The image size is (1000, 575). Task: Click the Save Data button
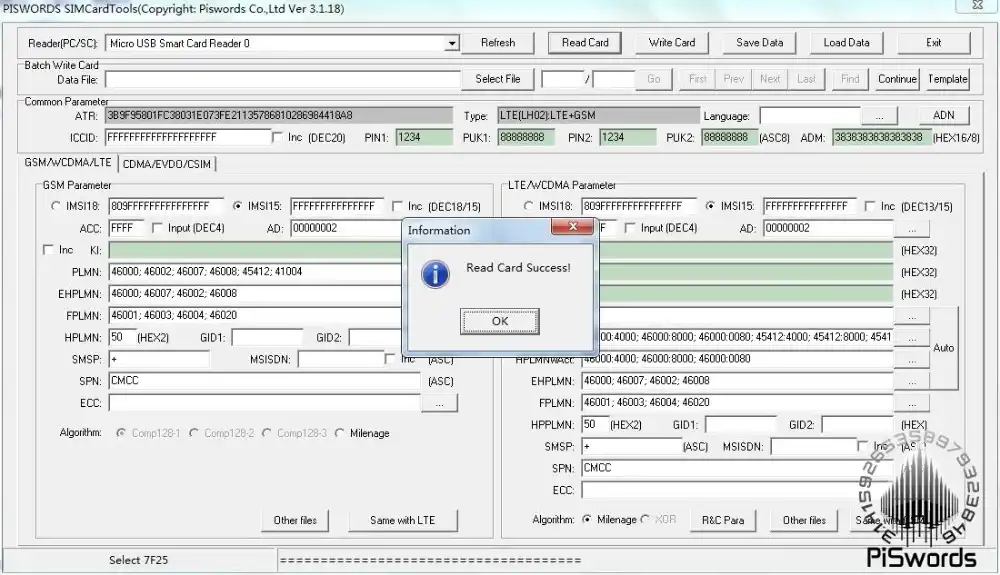click(759, 43)
